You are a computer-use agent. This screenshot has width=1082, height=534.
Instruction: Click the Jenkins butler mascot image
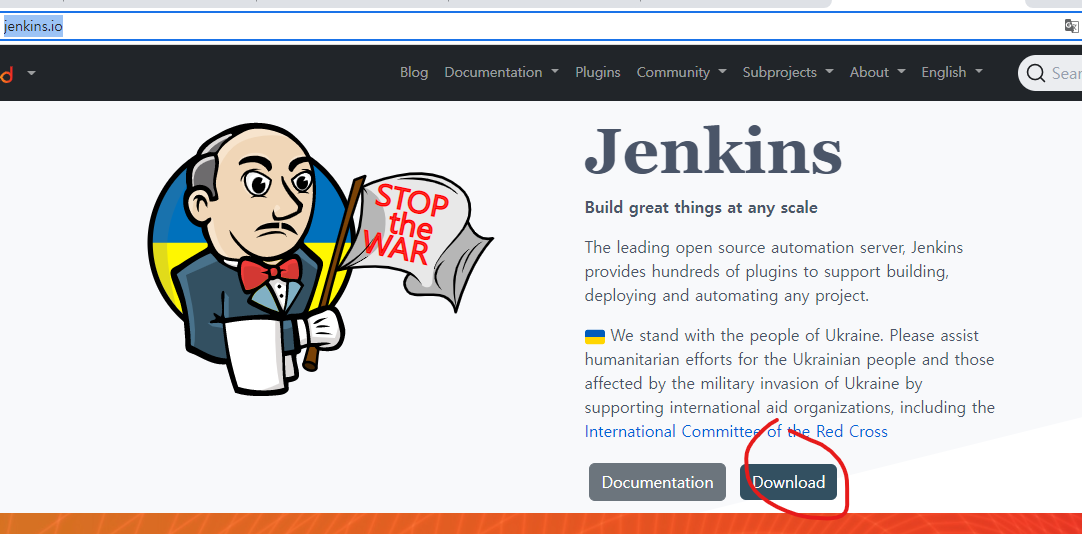pos(319,259)
